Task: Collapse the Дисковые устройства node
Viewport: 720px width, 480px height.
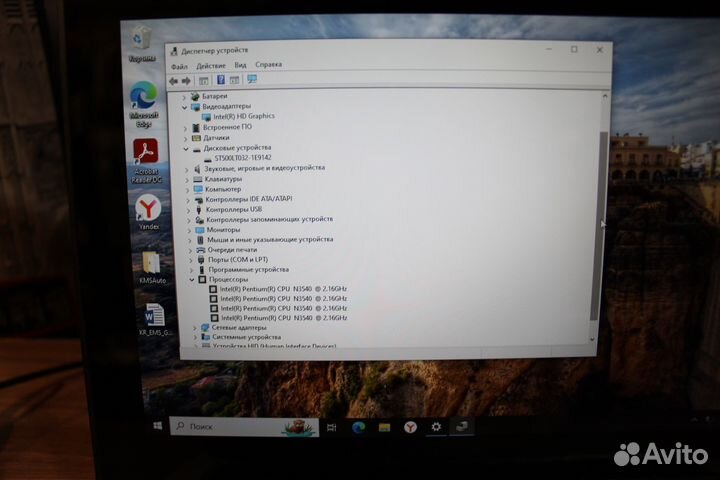Action: (x=186, y=149)
